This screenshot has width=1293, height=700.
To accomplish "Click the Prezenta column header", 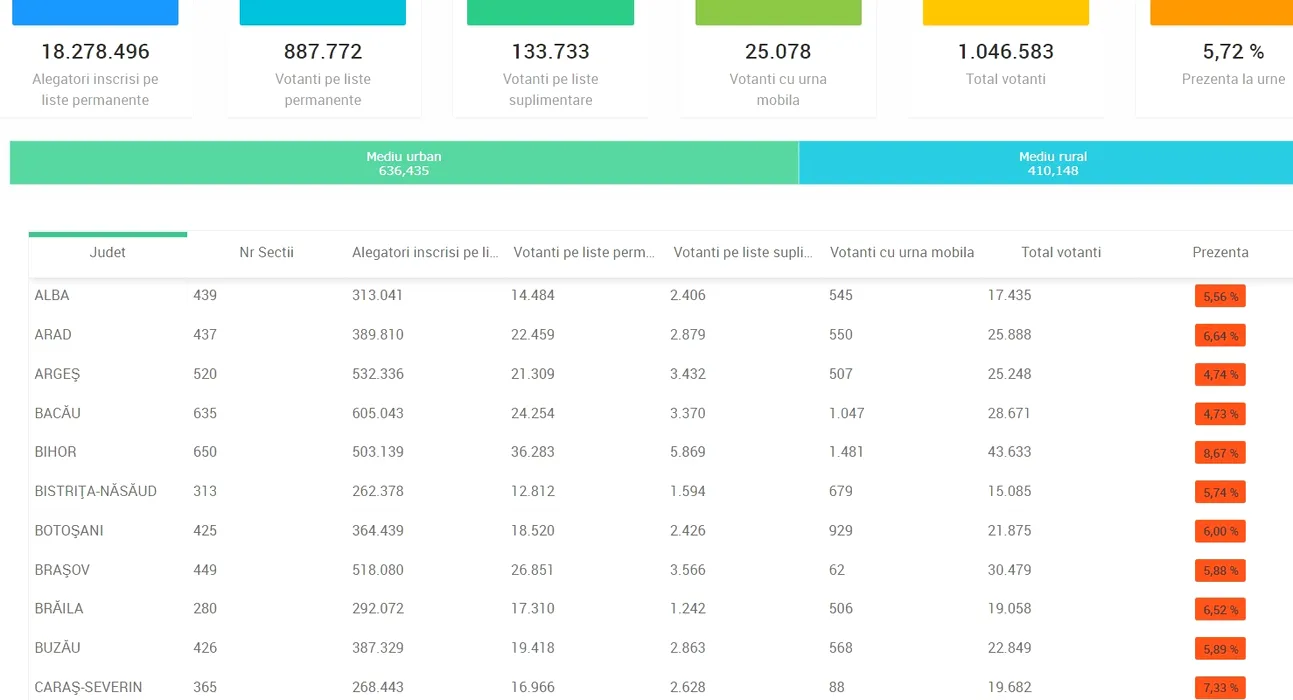I will (1220, 252).
